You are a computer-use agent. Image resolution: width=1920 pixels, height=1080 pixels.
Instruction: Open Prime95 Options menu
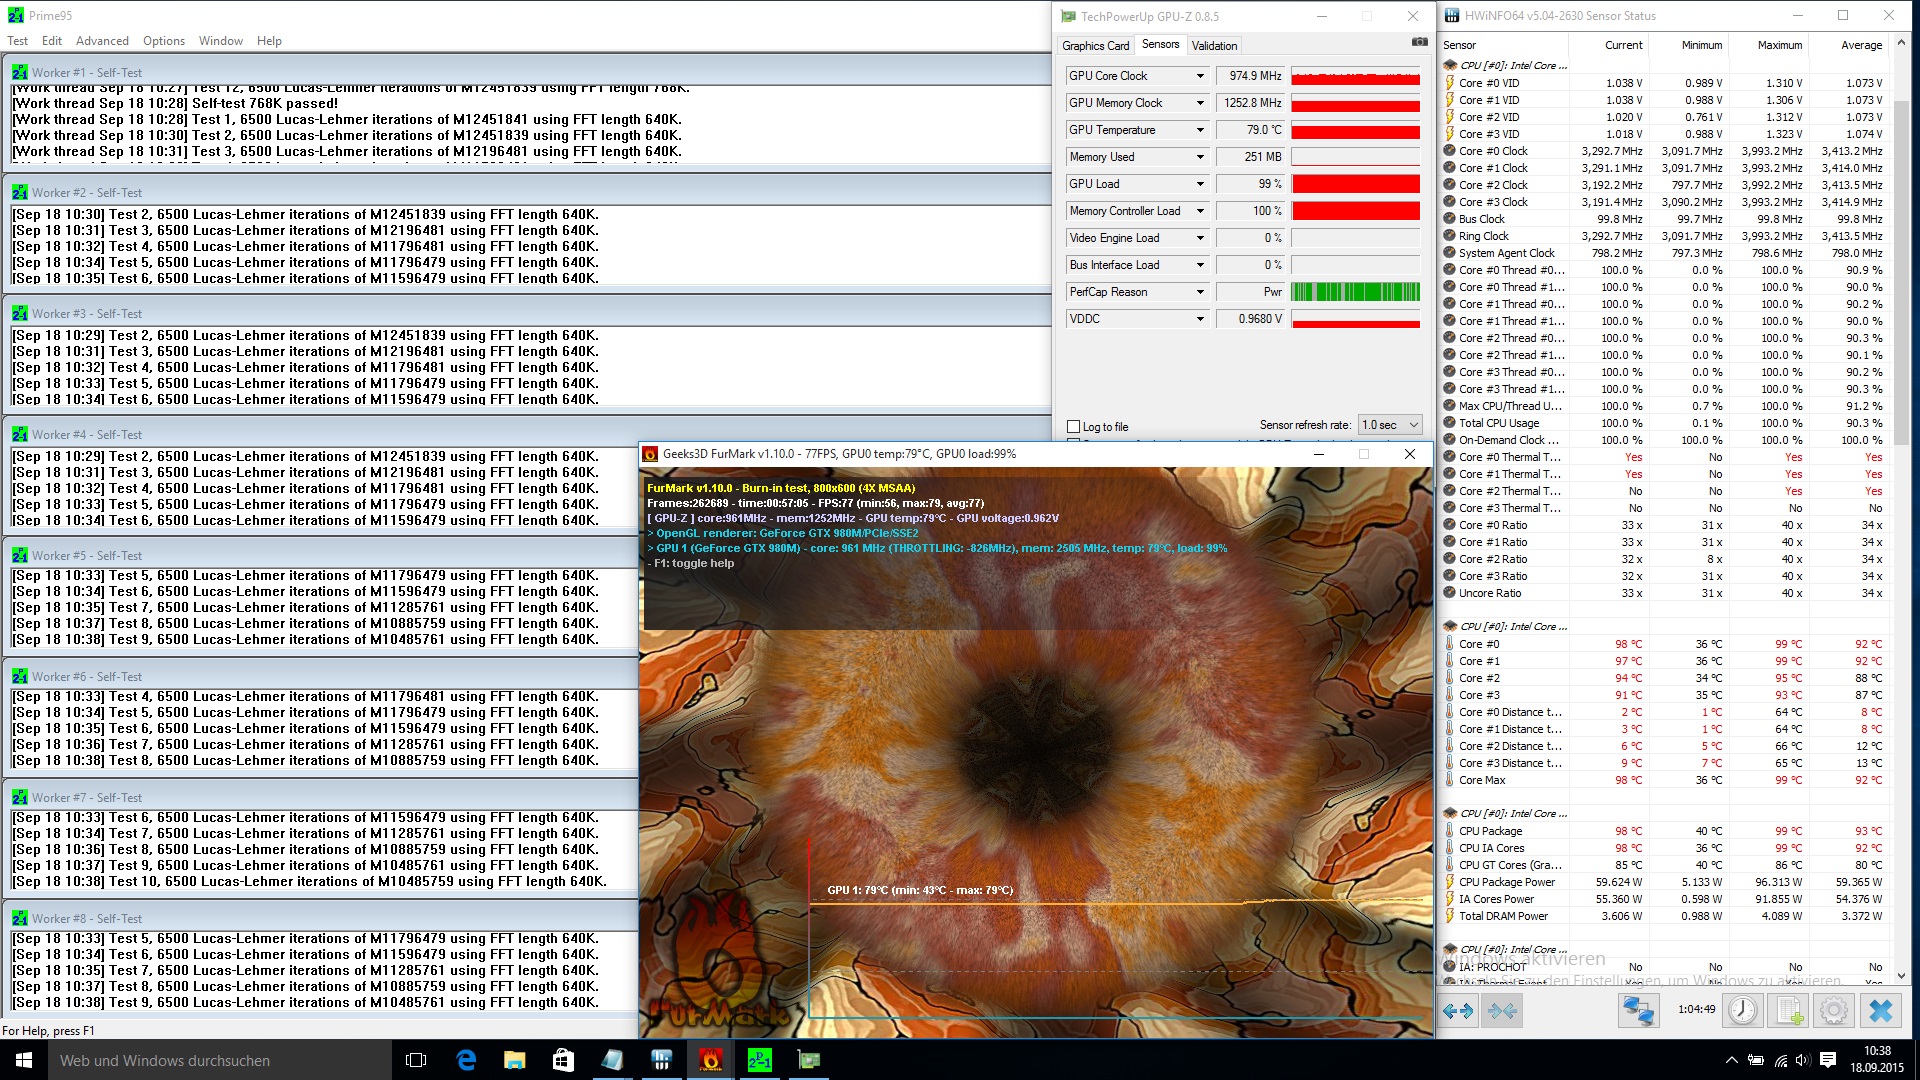[164, 41]
